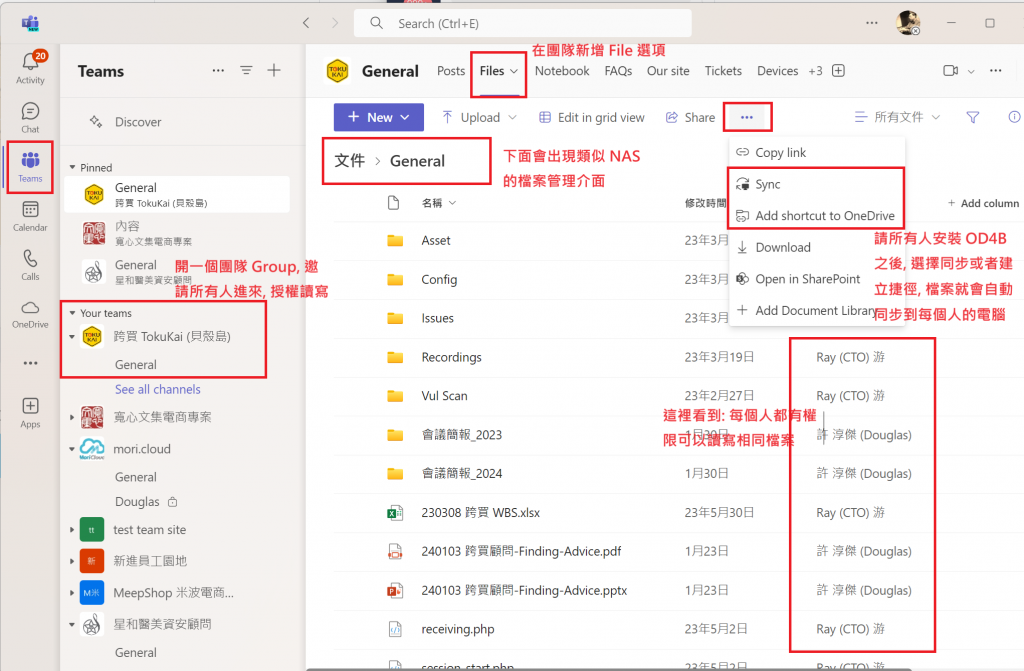
Task: Choose Add shortcut to OneDrive
Action: point(817,216)
